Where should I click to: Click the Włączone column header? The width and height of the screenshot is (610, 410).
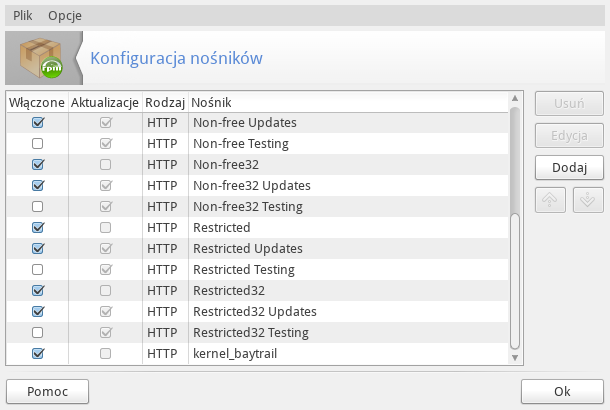point(37,102)
